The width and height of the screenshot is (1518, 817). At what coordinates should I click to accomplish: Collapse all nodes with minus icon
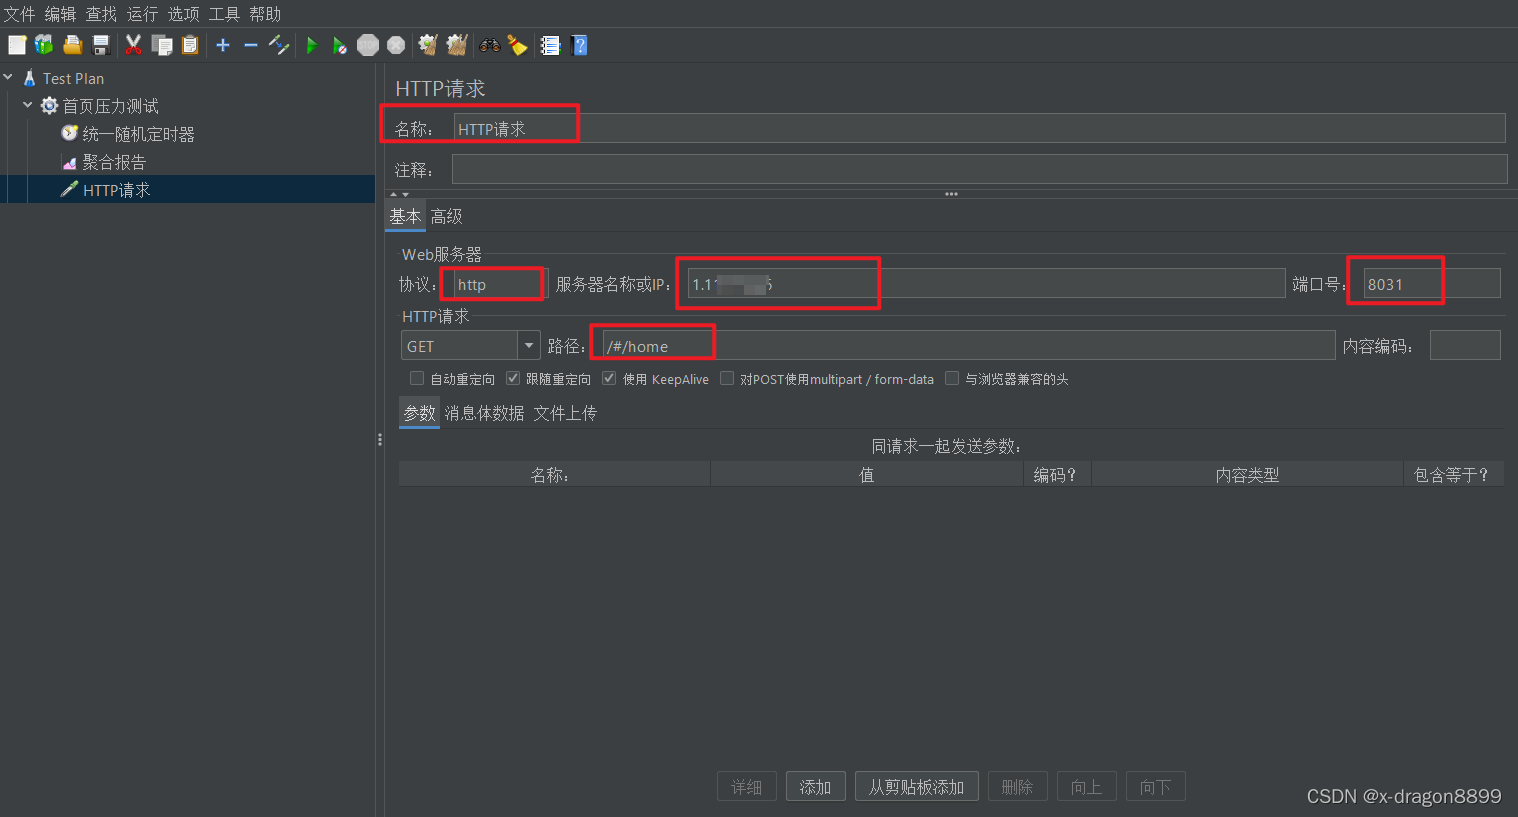[x=251, y=45]
